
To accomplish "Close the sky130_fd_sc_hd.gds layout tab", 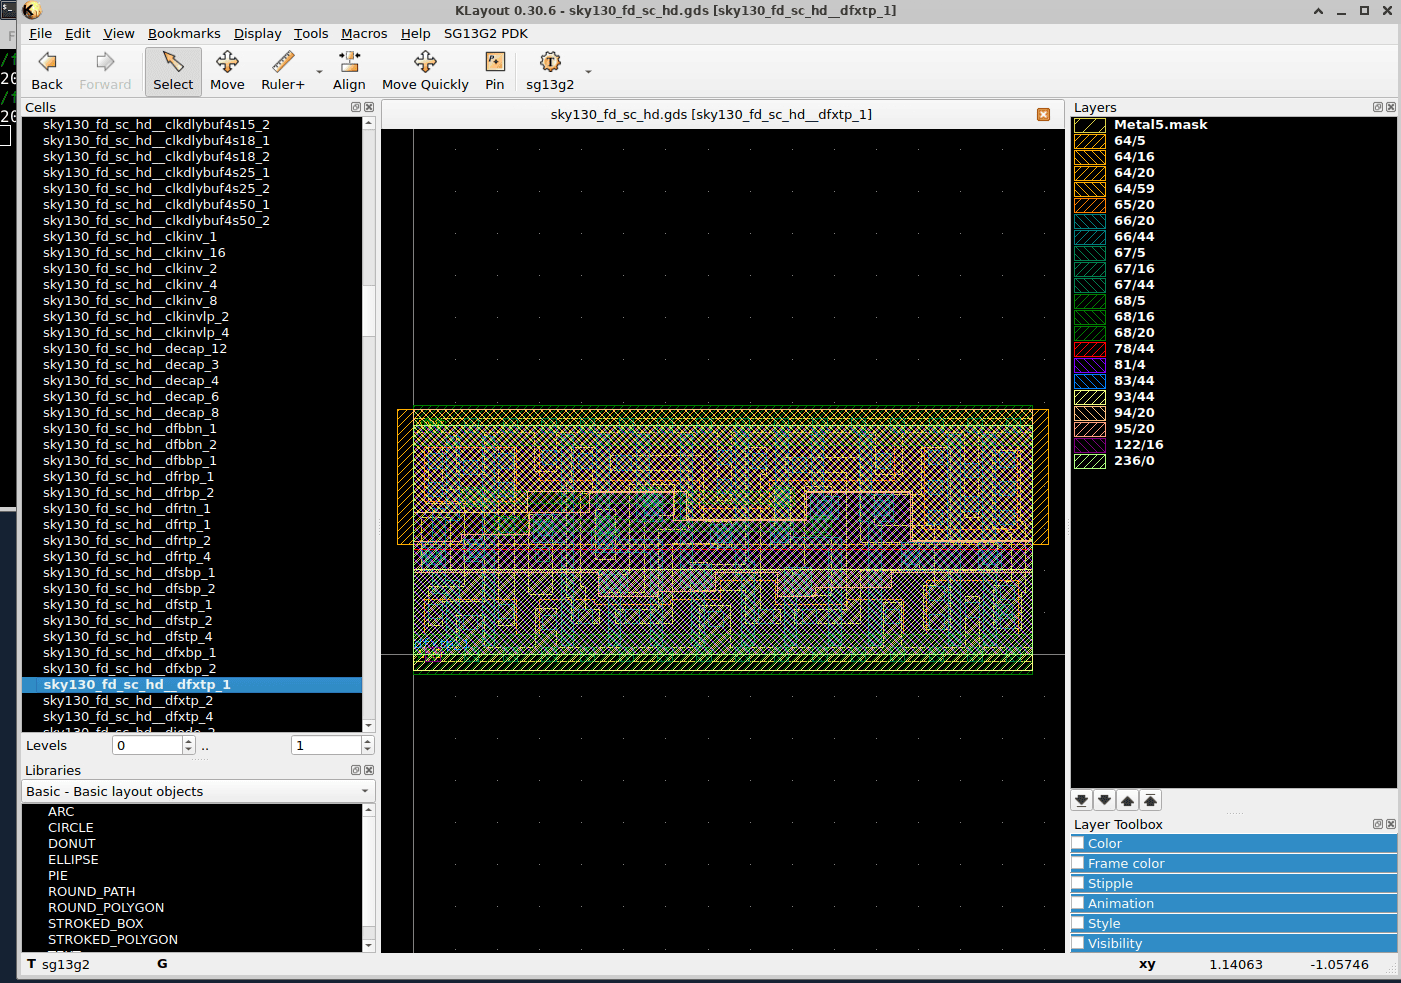I will coord(1043,115).
